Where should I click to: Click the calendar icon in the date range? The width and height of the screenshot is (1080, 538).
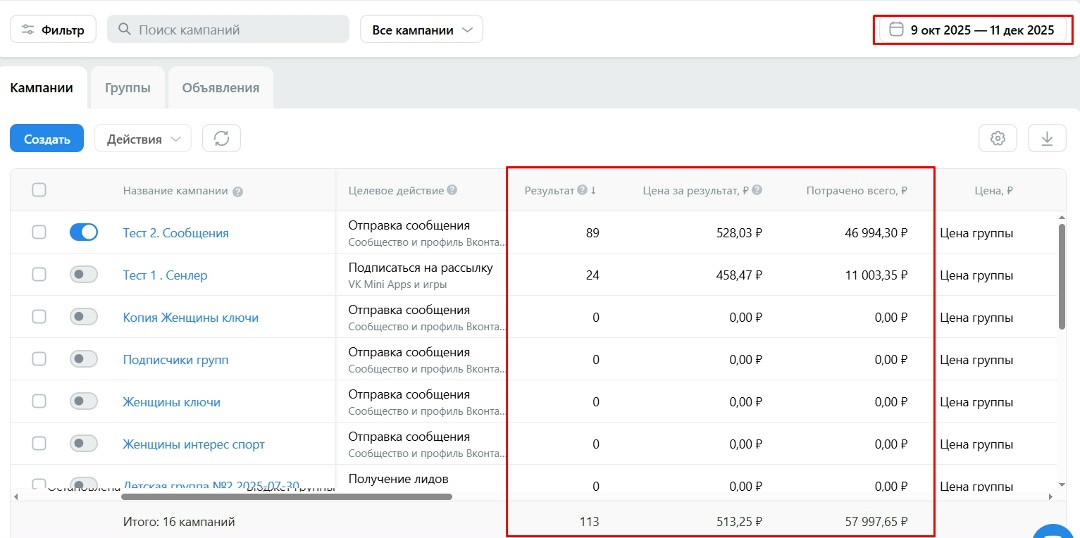click(x=896, y=30)
